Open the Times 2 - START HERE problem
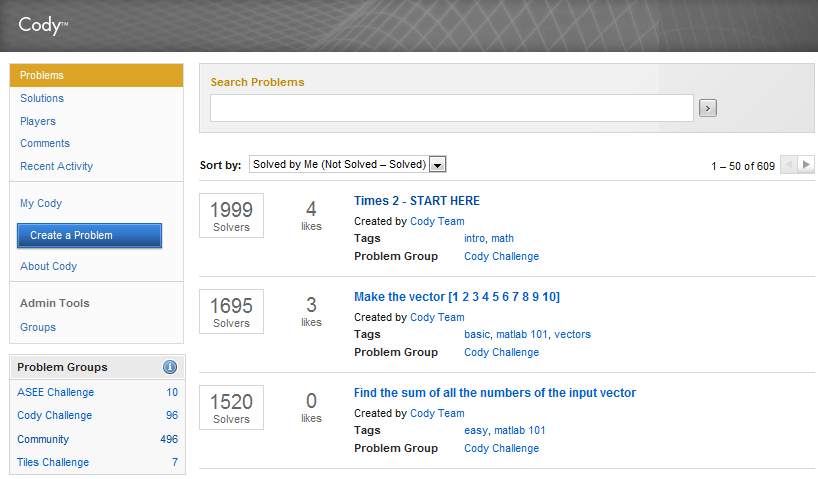This screenshot has height=479, width=818. click(x=417, y=201)
